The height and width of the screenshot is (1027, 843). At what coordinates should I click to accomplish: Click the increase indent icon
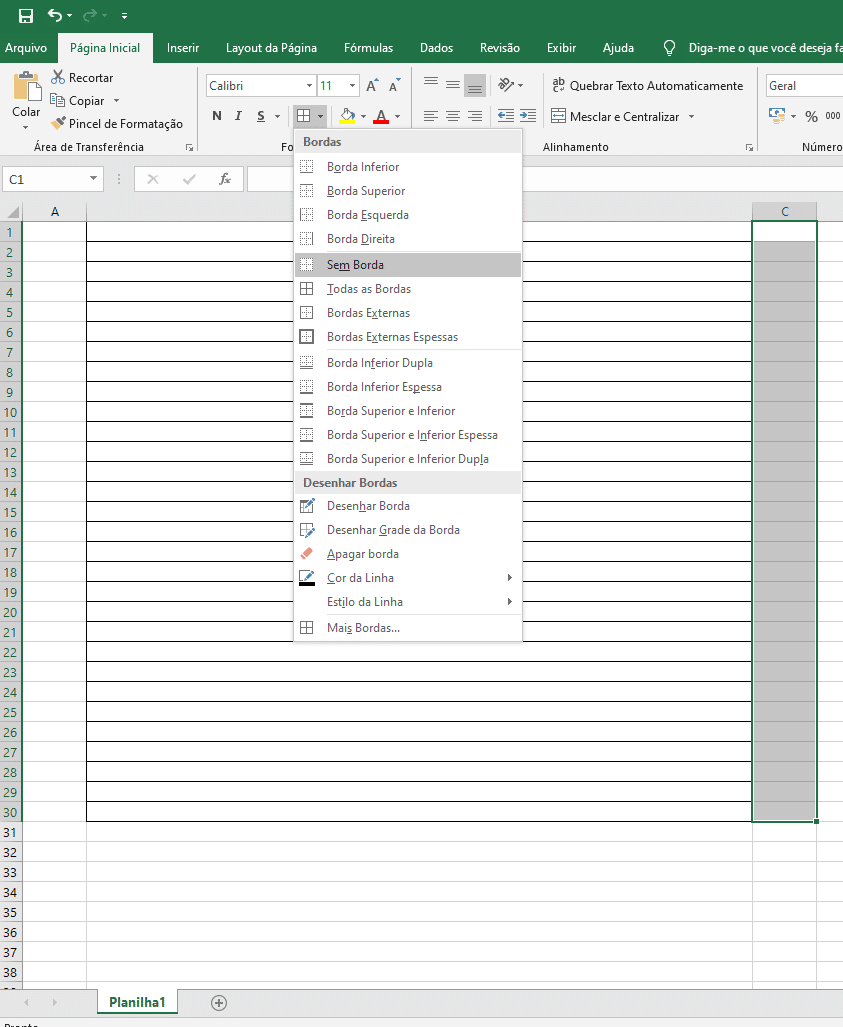click(528, 116)
